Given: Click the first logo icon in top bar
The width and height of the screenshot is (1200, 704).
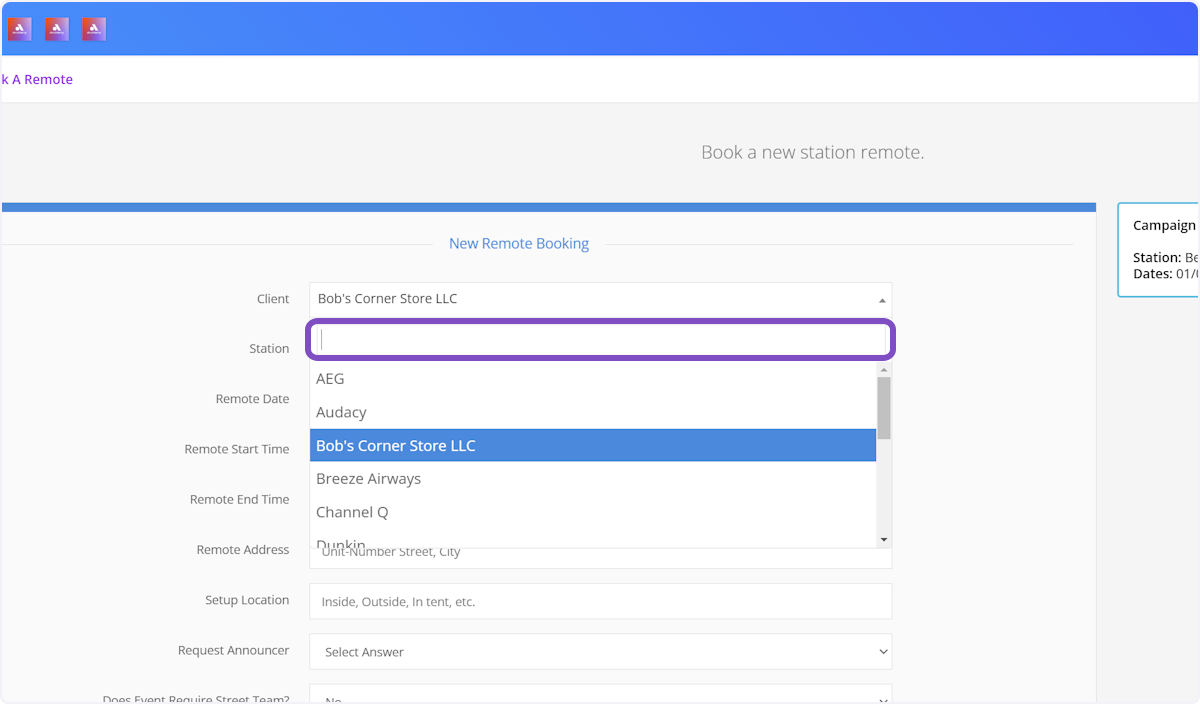Looking at the screenshot, I should click(20, 29).
